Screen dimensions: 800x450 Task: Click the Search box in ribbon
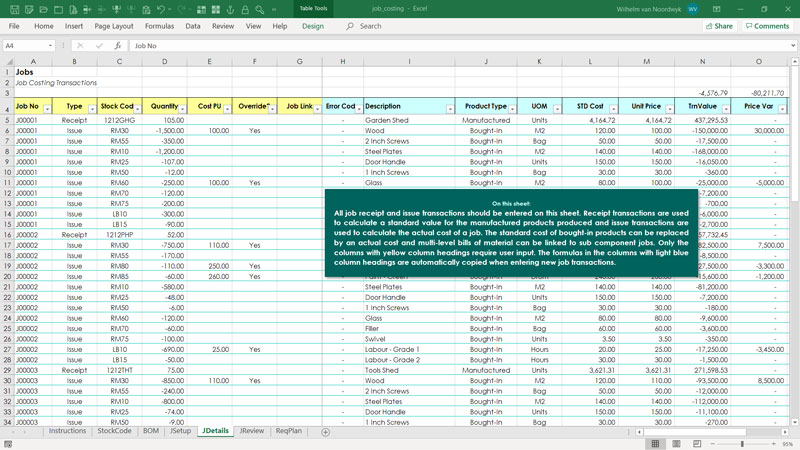[x=364, y=26]
